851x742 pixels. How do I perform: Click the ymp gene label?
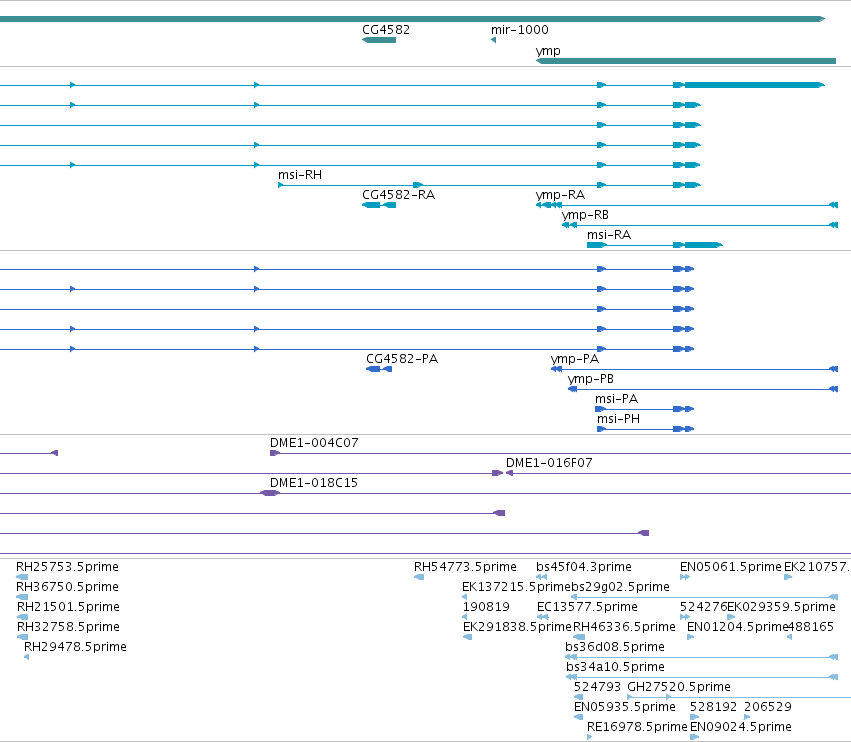548,51
